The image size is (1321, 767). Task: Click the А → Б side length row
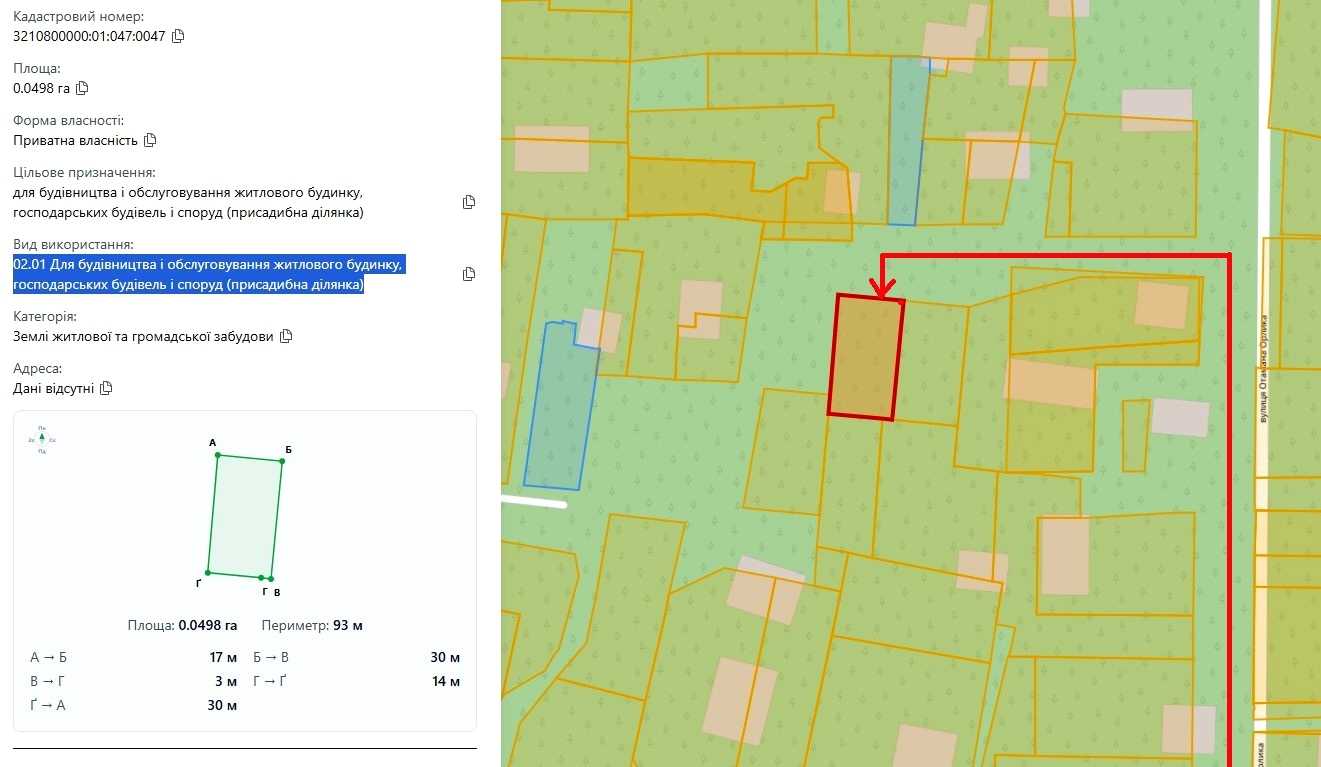click(x=134, y=657)
